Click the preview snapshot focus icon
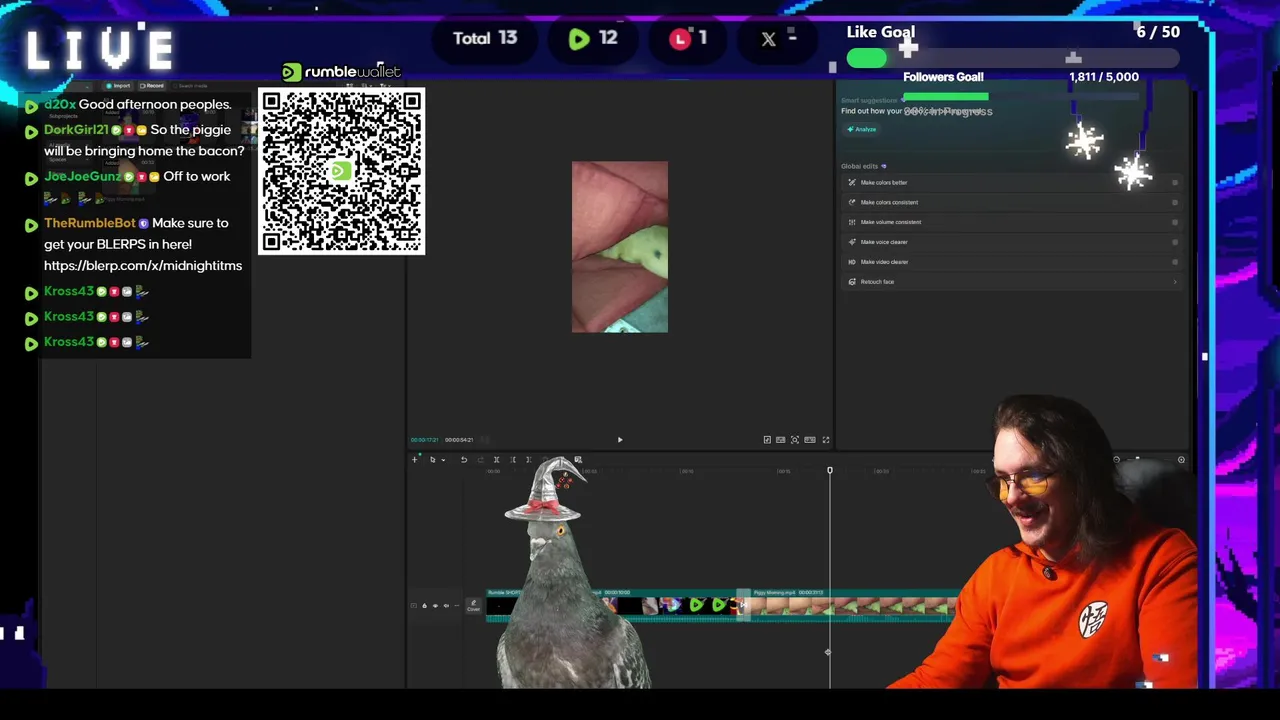 [x=795, y=440]
